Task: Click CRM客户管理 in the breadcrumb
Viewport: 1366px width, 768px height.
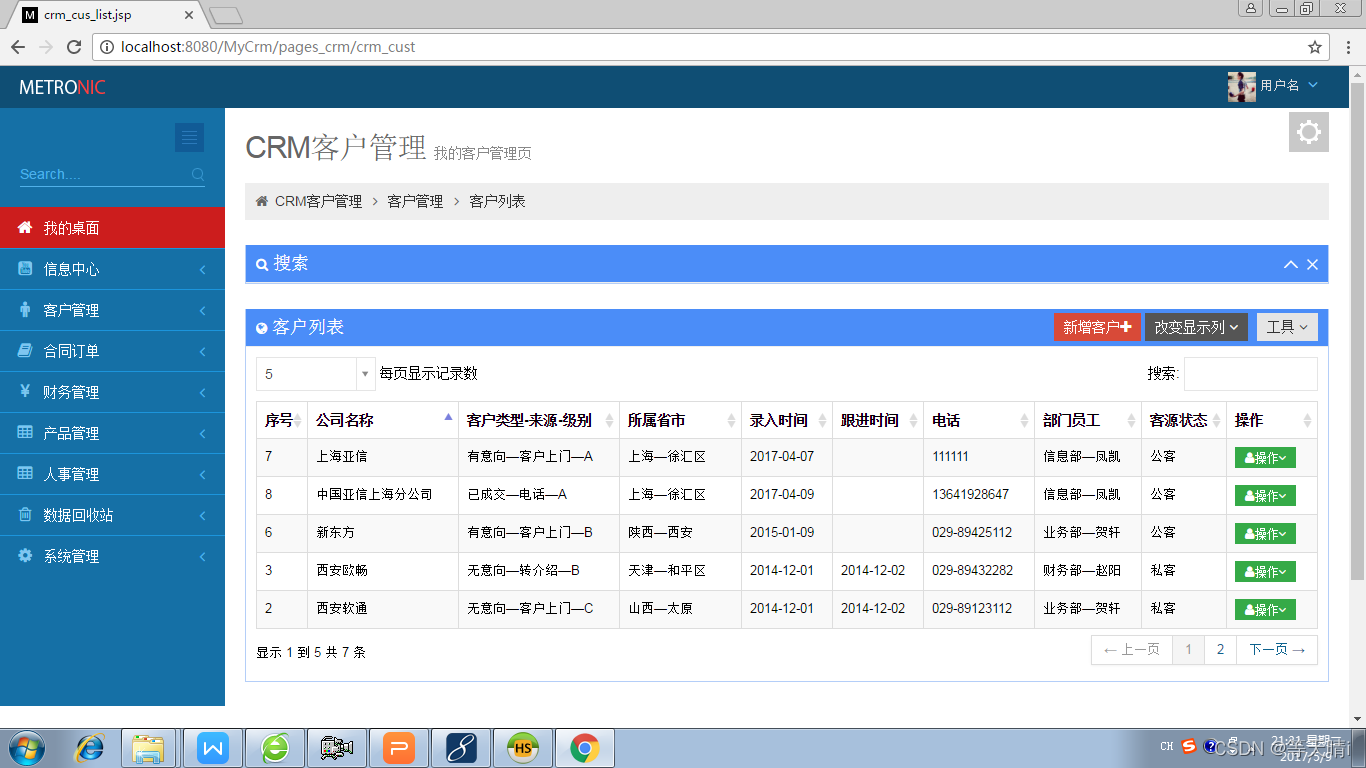Action: click(317, 200)
